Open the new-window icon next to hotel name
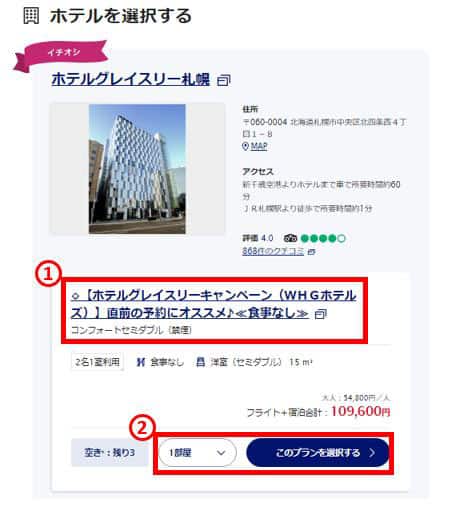This screenshot has width=466, height=518. coord(224,80)
